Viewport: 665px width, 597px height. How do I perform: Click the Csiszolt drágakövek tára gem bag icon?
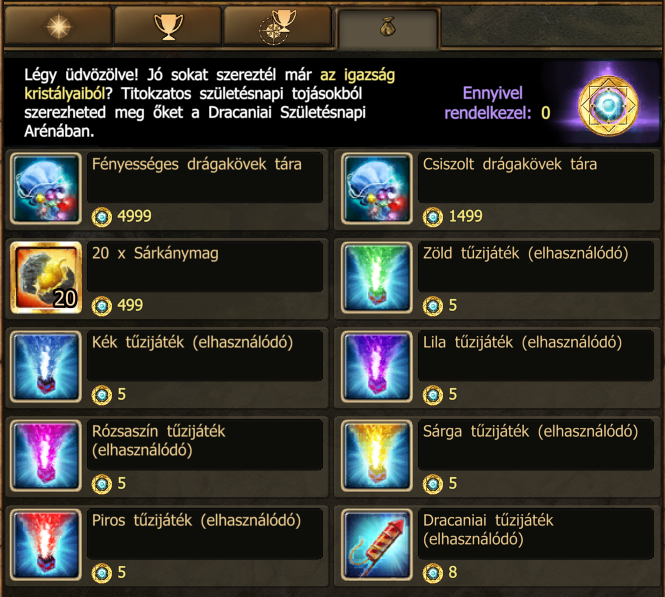pyautogui.click(x=377, y=188)
